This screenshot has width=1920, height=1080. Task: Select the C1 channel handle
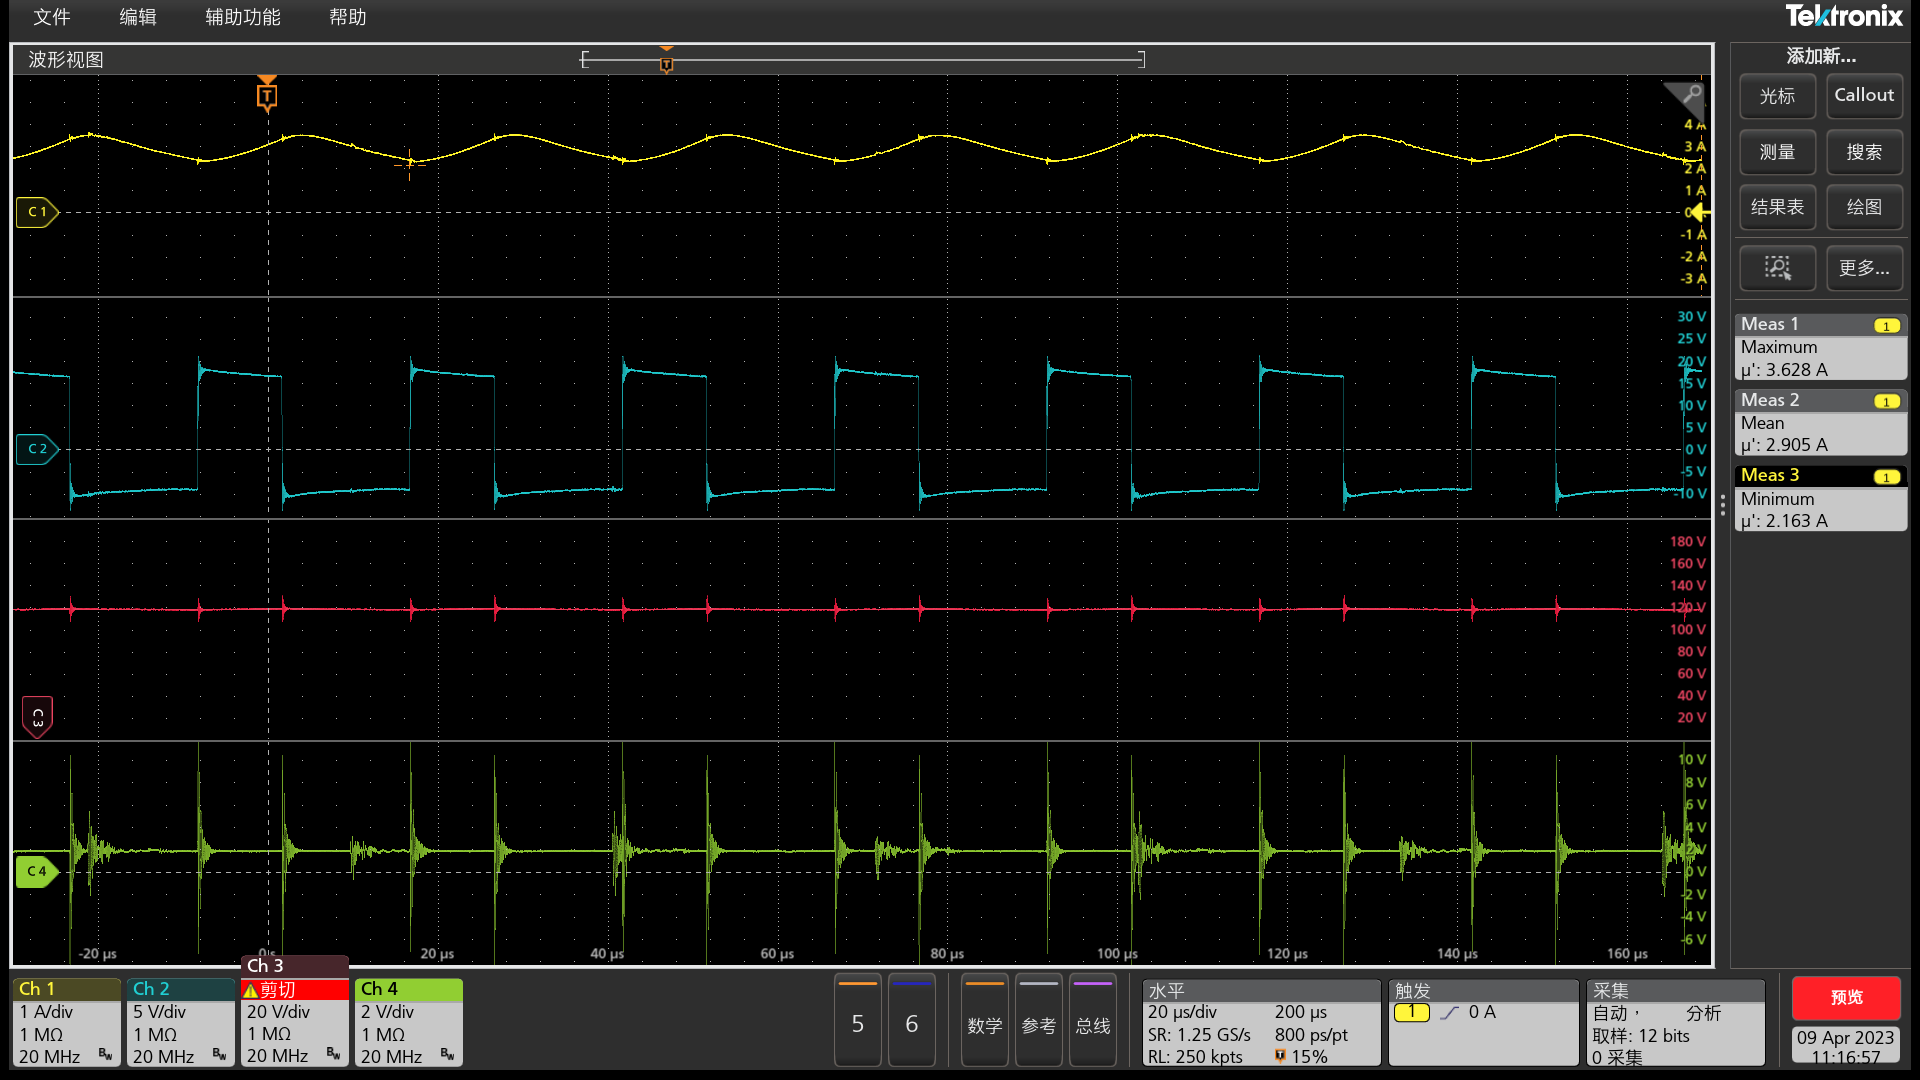pyautogui.click(x=37, y=212)
